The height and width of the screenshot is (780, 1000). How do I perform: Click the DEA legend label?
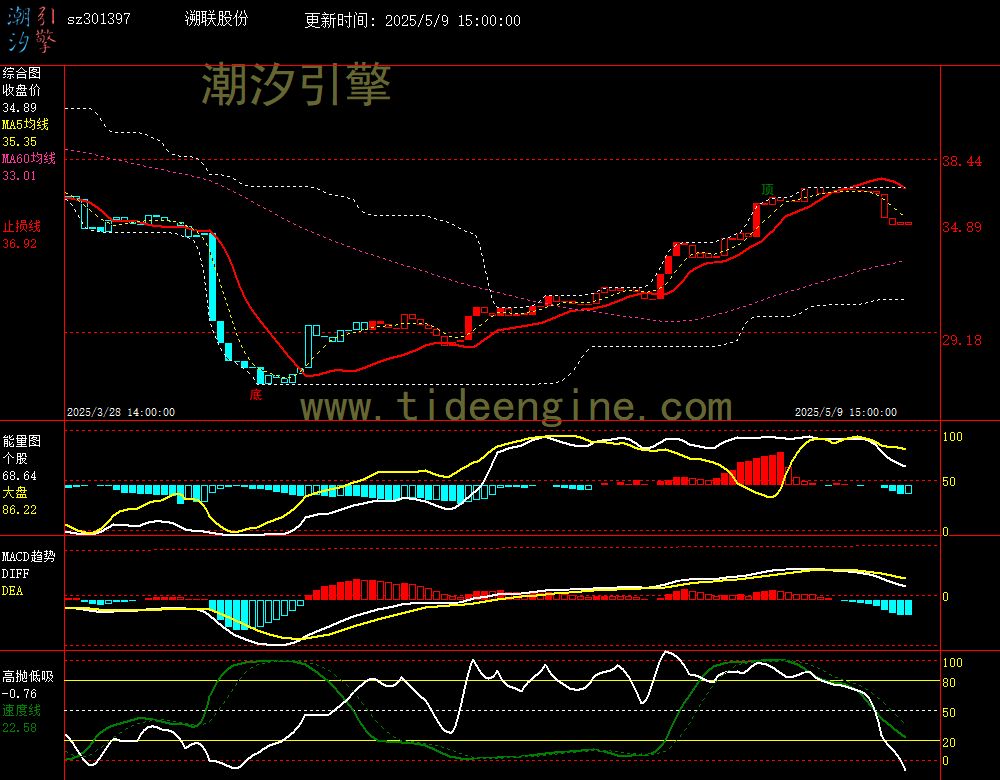(x=12, y=591)
